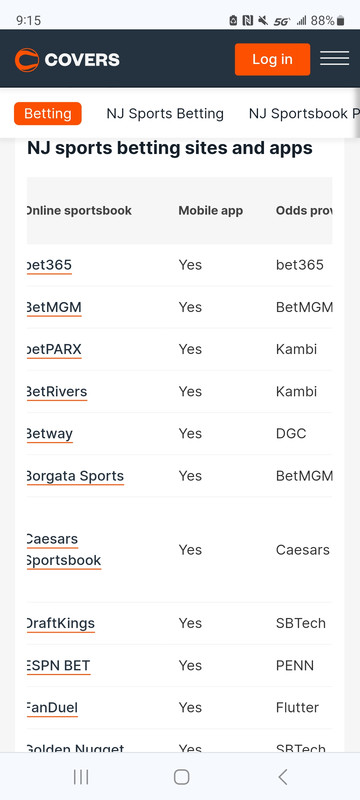Image resolution: width=360 pixels, height=800 pixels.
Task: Follow the BetMGM link
Action: pyautogui.click(x=54, y=307)
